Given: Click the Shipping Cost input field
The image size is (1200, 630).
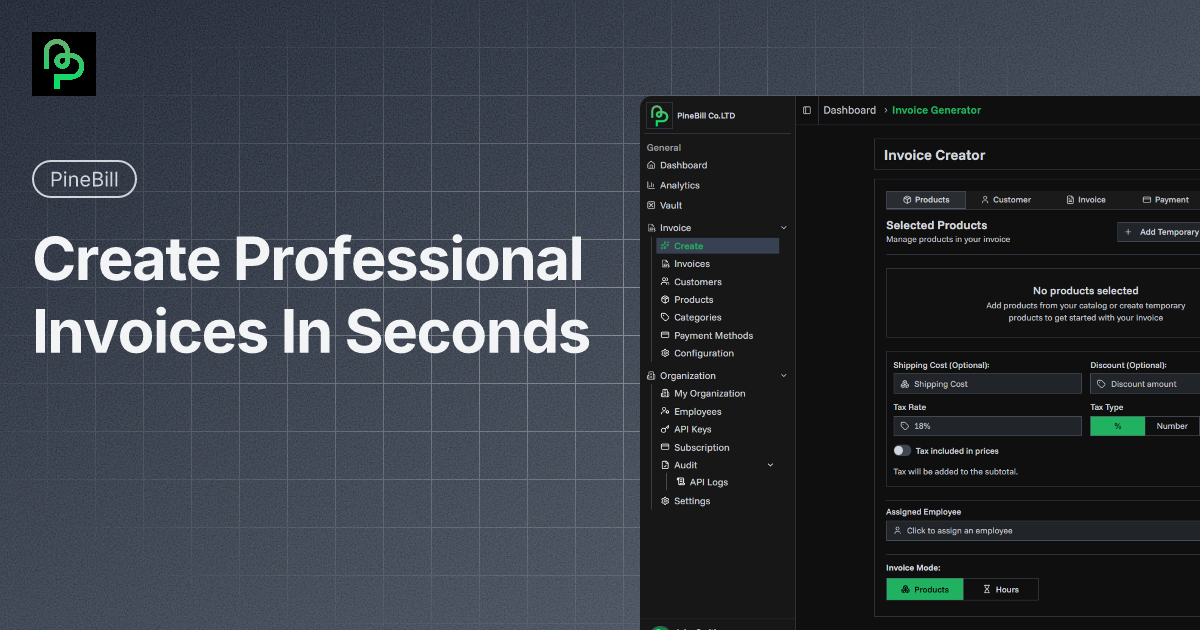Looking at the screenshot, I should pos(987,383).
